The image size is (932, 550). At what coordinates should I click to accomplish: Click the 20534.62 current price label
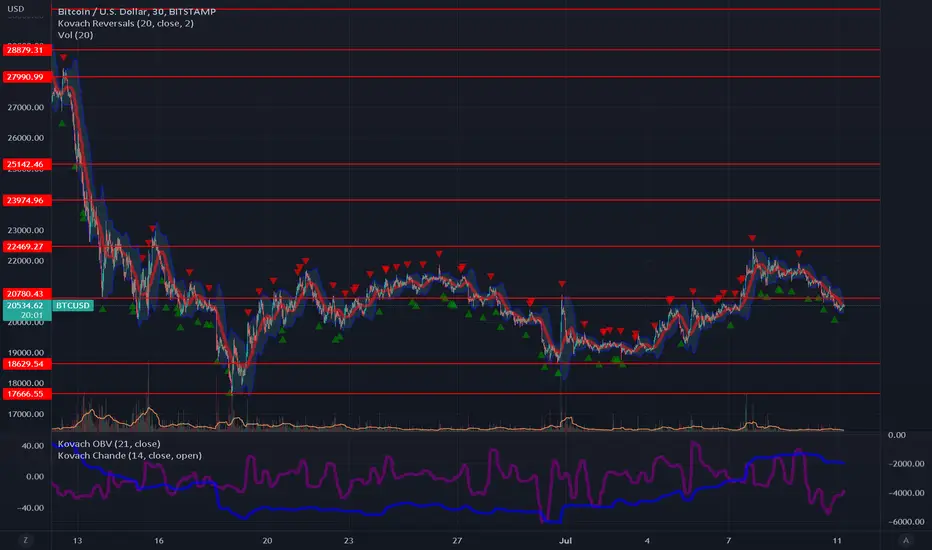click(x=27, y=306)
